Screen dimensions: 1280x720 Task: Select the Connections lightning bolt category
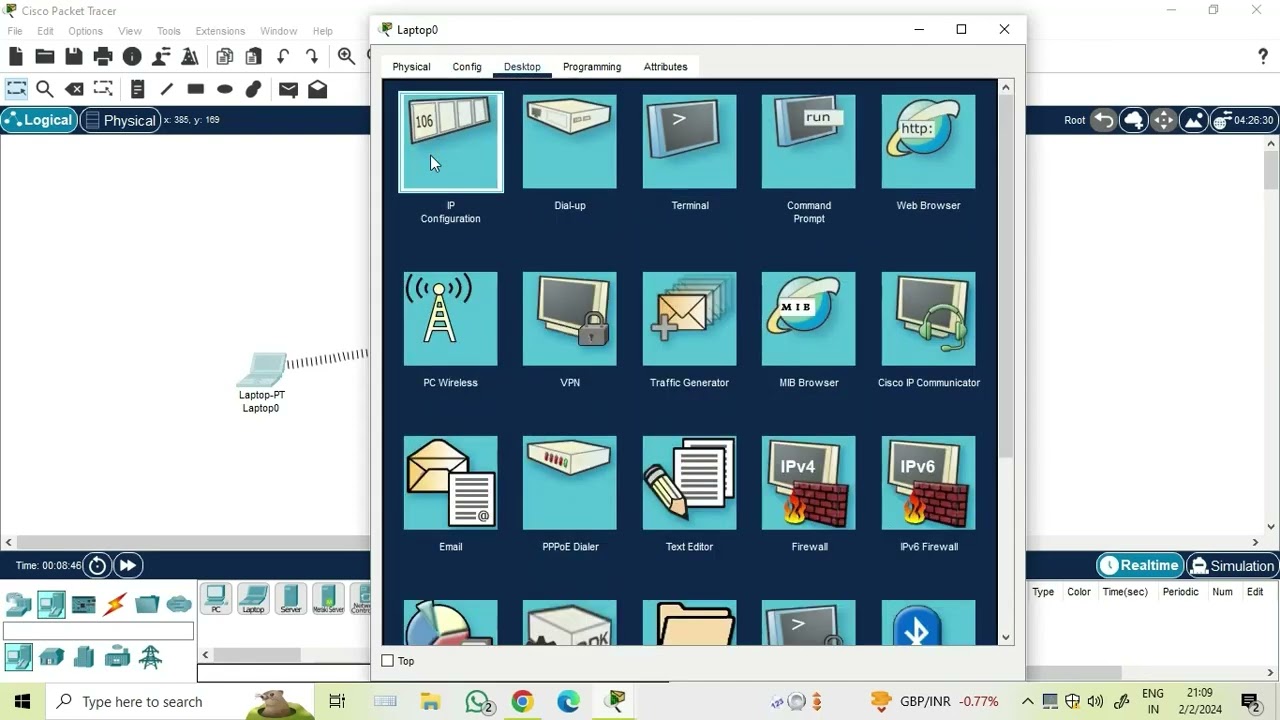click(x=115, y=604)
